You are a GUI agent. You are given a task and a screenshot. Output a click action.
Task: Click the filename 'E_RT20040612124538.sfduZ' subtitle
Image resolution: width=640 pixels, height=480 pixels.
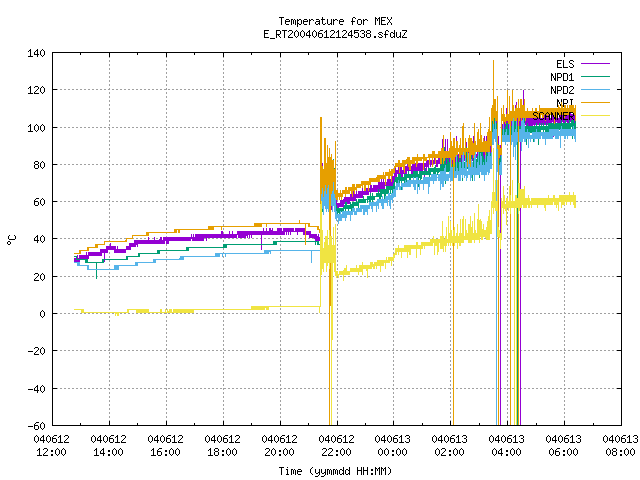click(335, 34)
